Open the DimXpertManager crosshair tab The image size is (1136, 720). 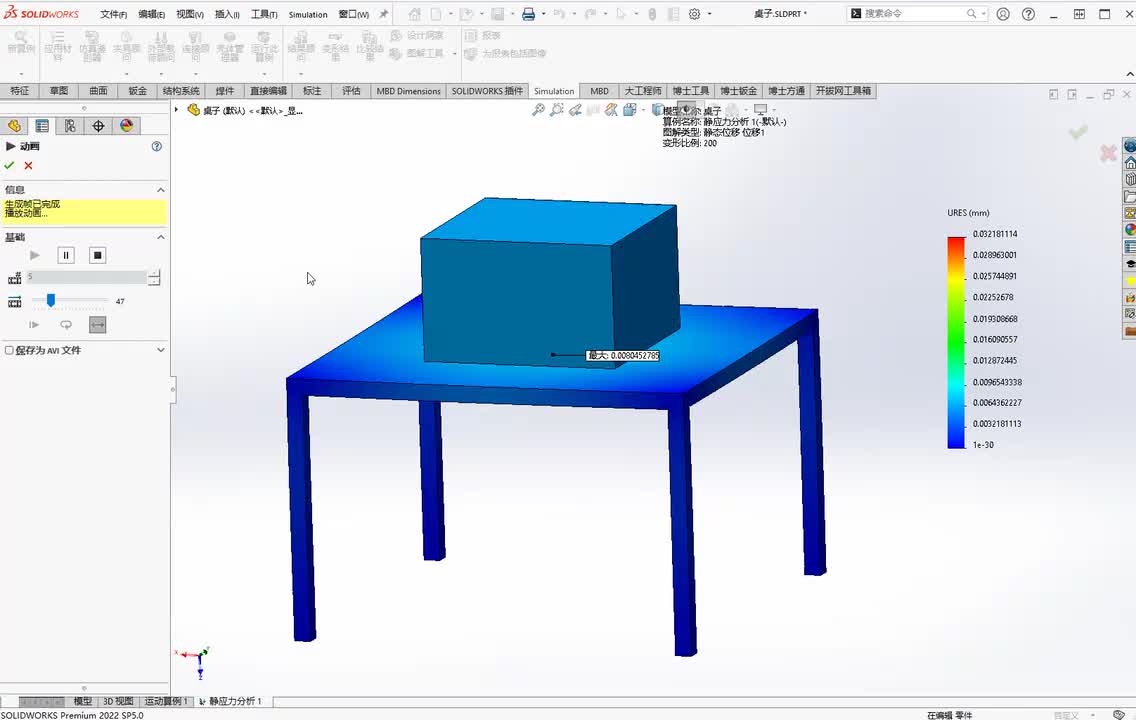(98, 125)
